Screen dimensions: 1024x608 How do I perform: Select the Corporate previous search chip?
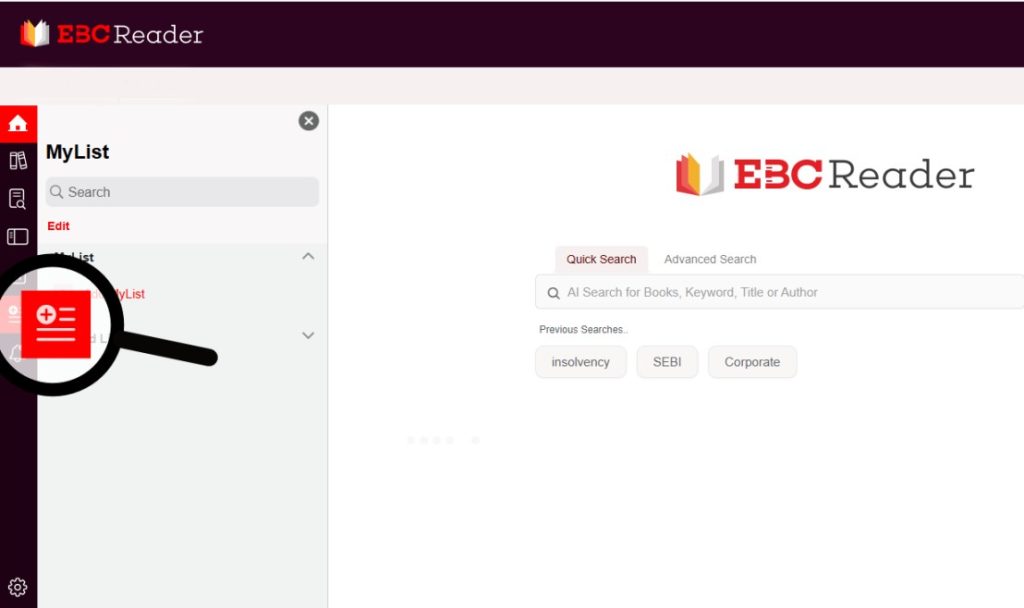click(752, 362)
